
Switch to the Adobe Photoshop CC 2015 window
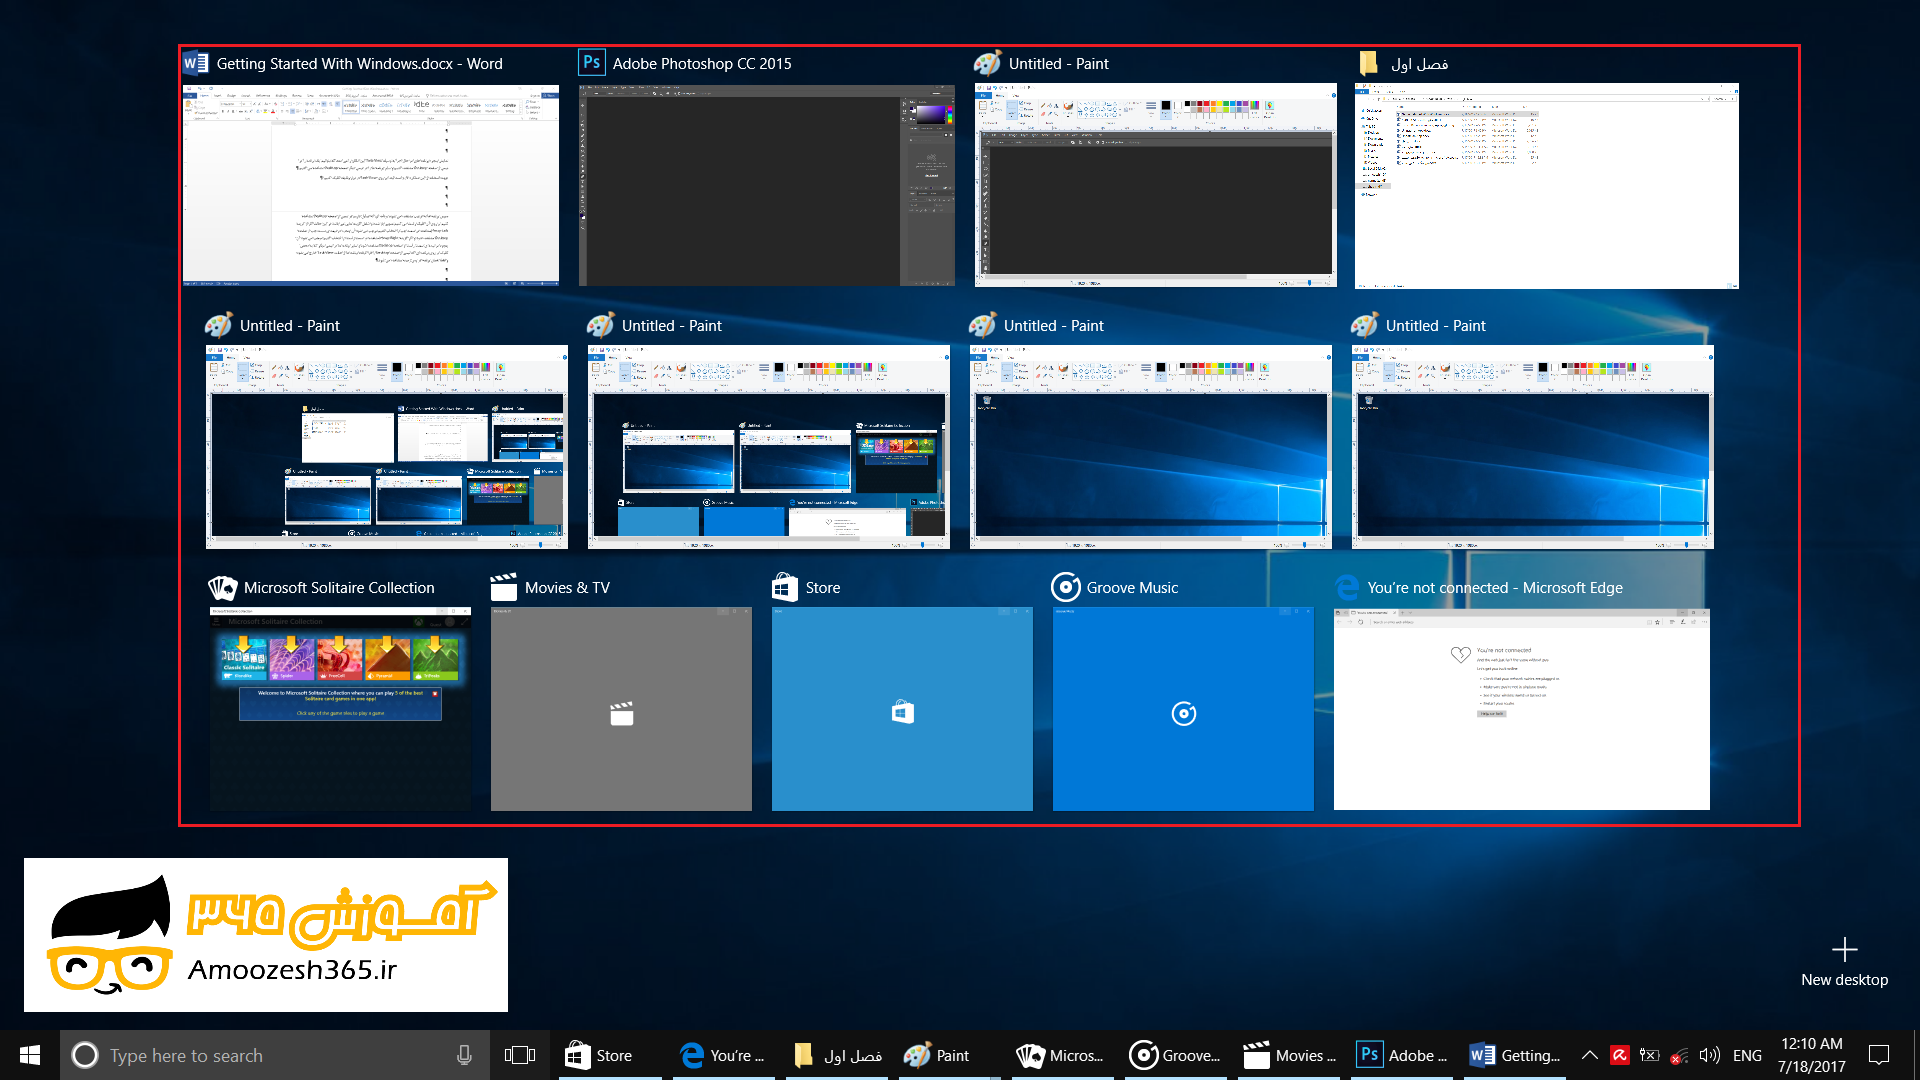[767, 185]
